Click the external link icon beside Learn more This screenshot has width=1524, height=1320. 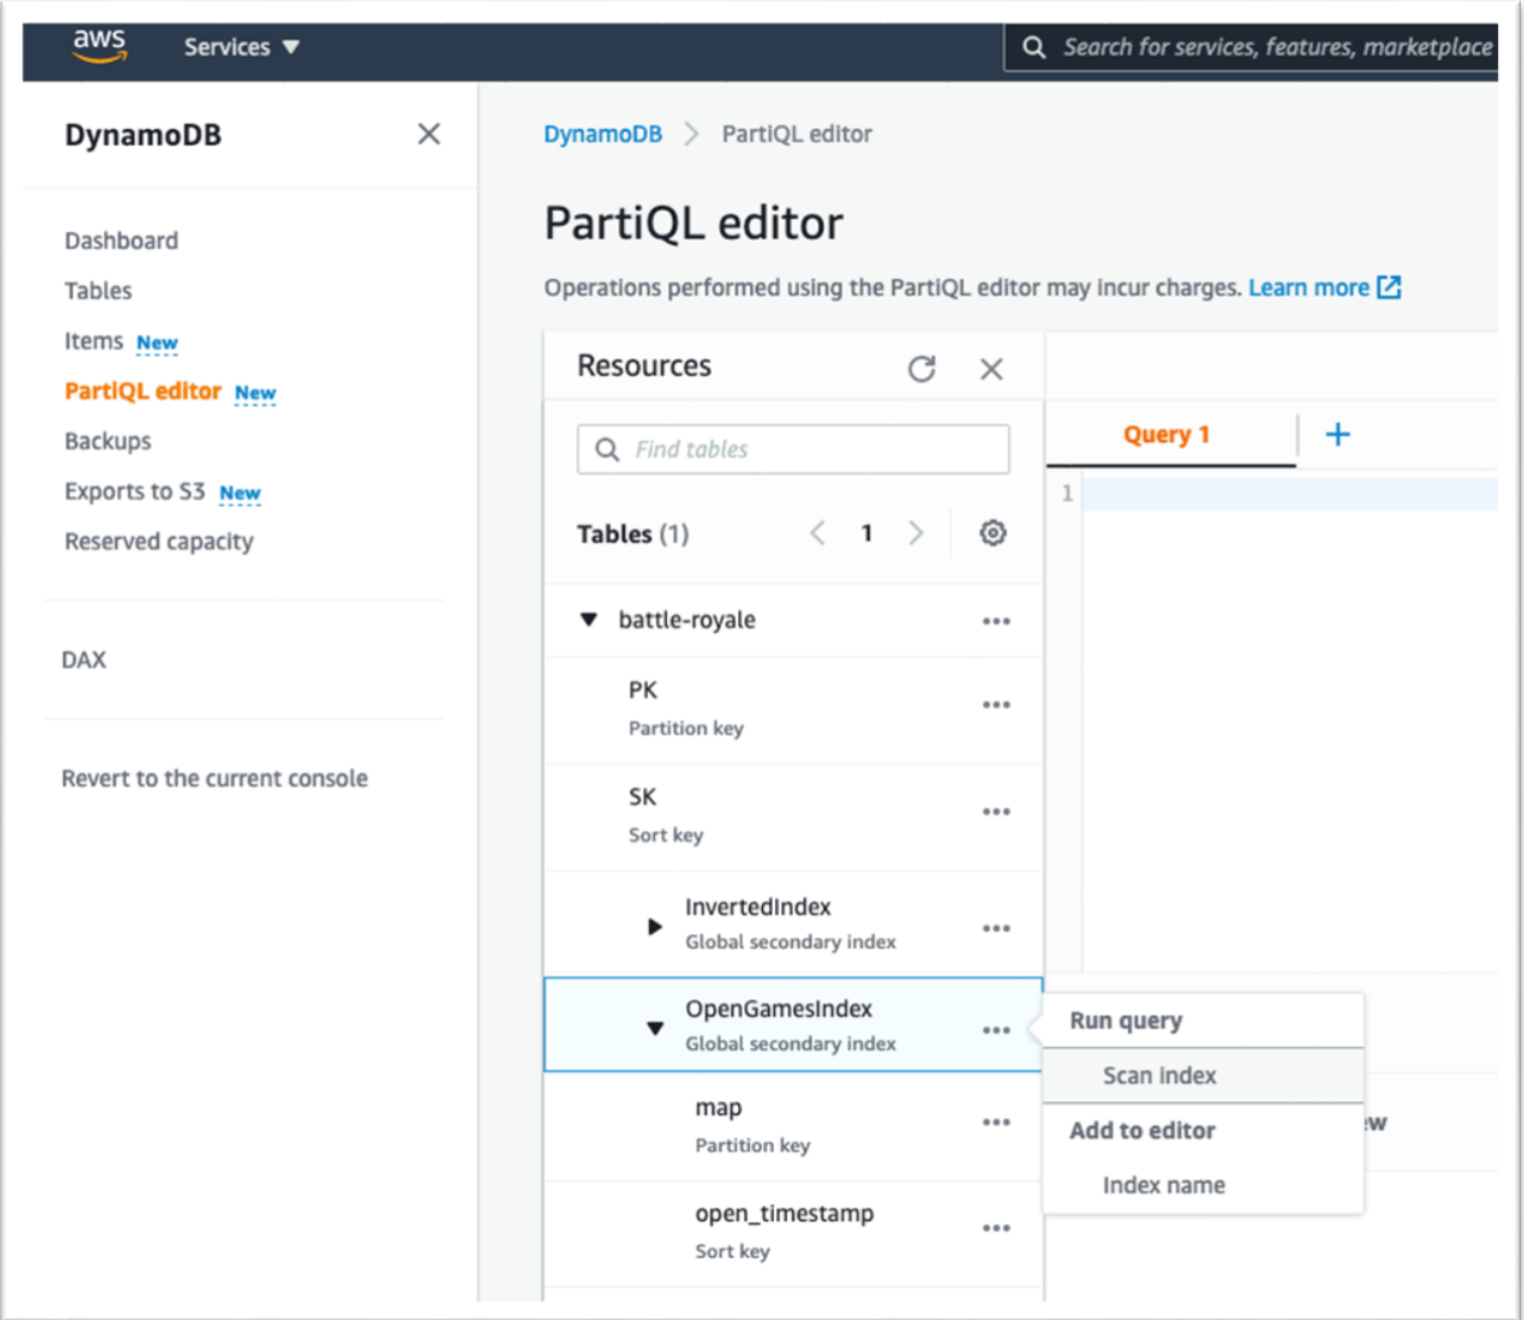[x=1389, y=287]
